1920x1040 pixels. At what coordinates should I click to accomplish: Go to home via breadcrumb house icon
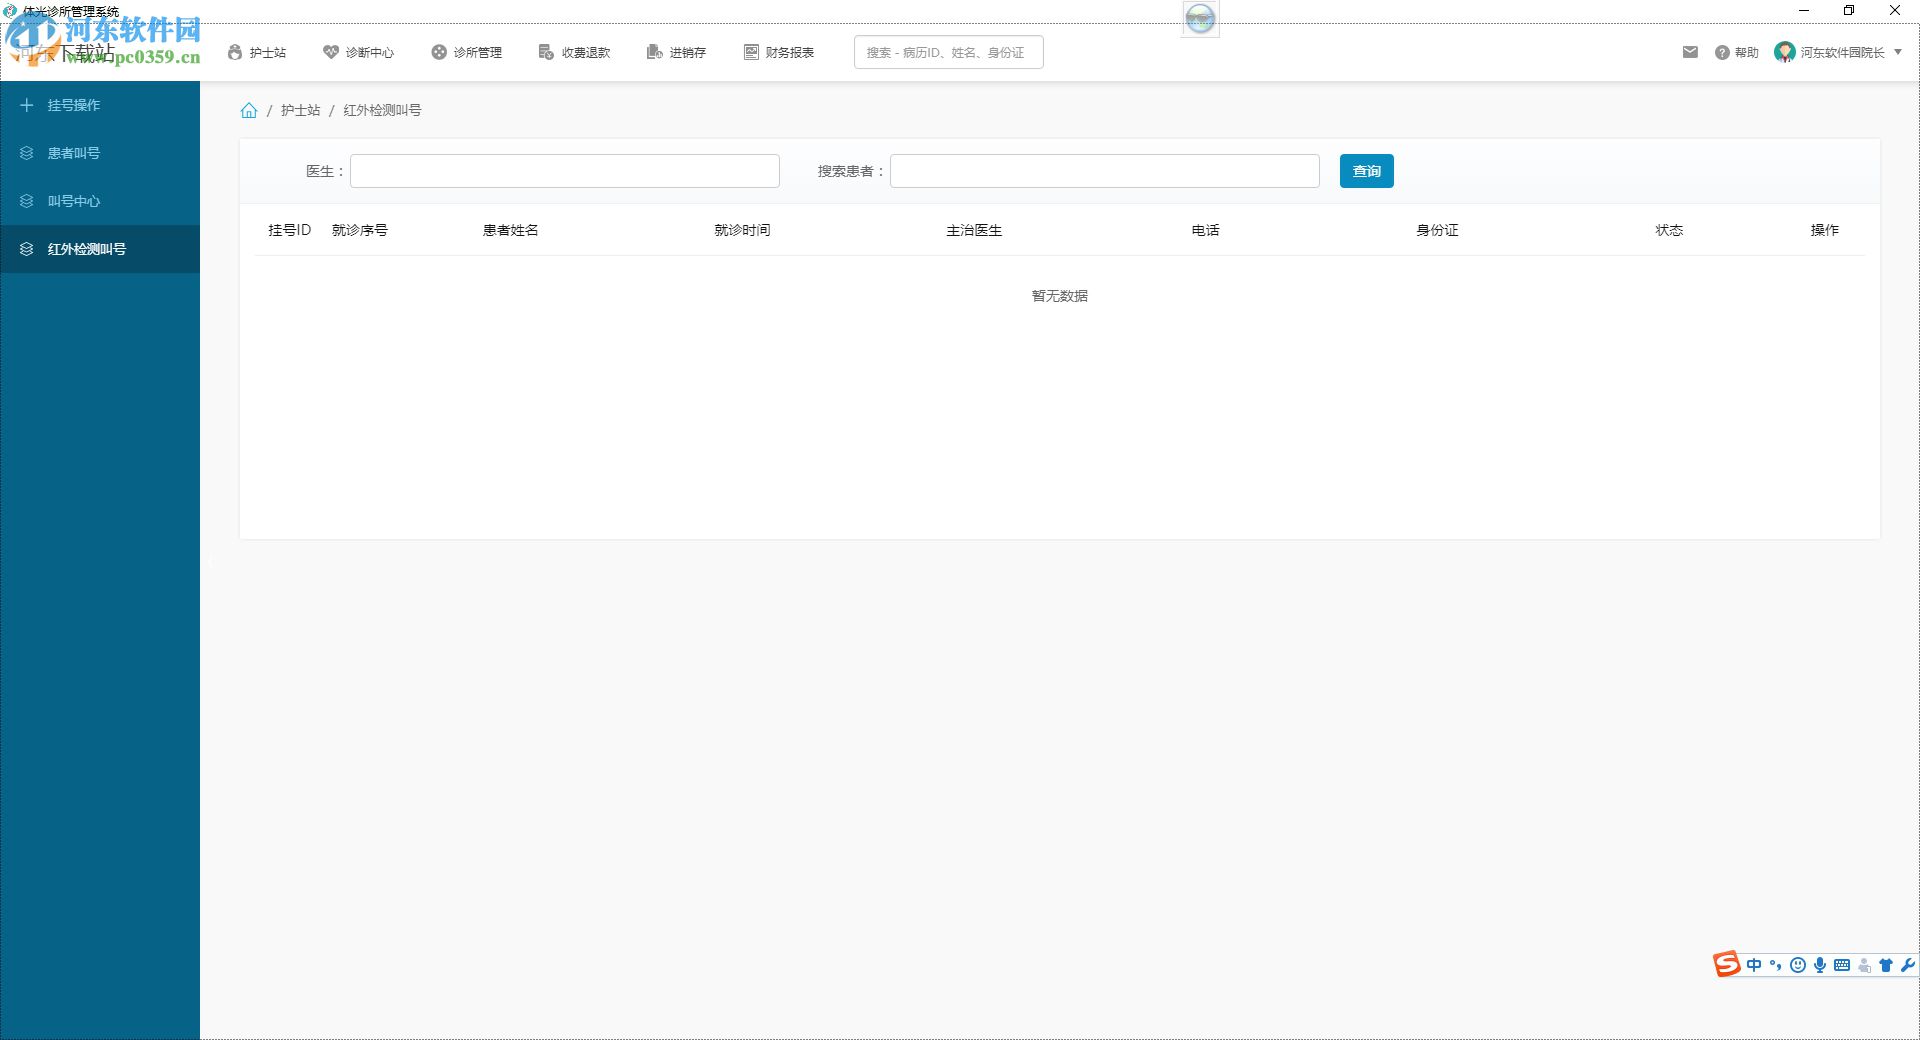click(x=249, y=110)
